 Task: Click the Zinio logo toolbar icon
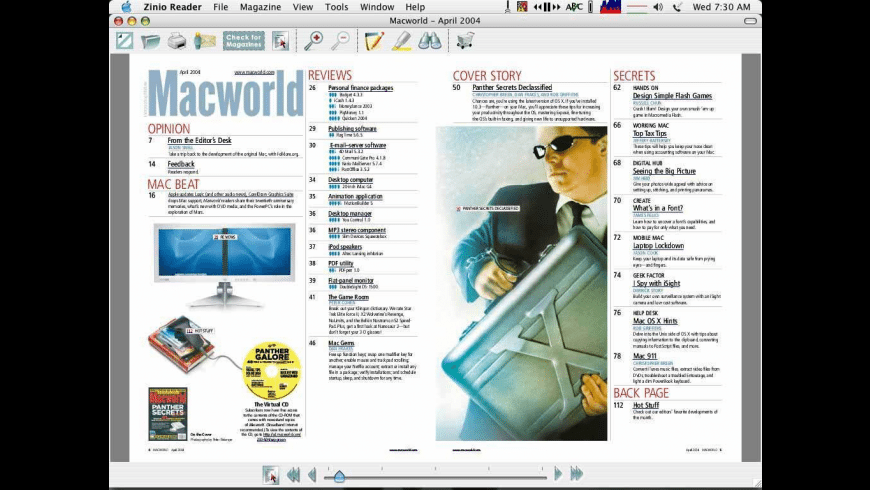[124, 41]
